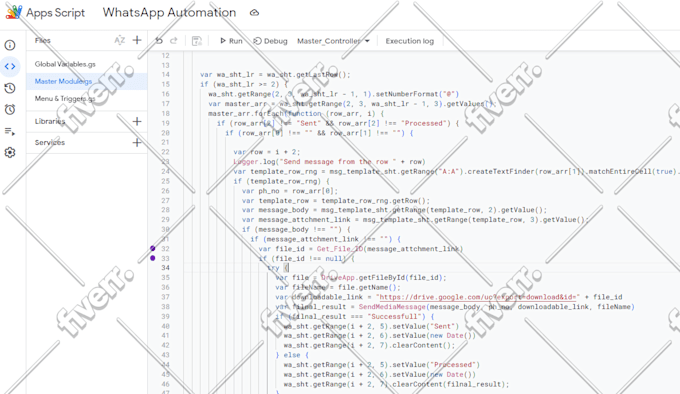Run the selected function
Screen dimensions: 680x394
coord(231,41)
